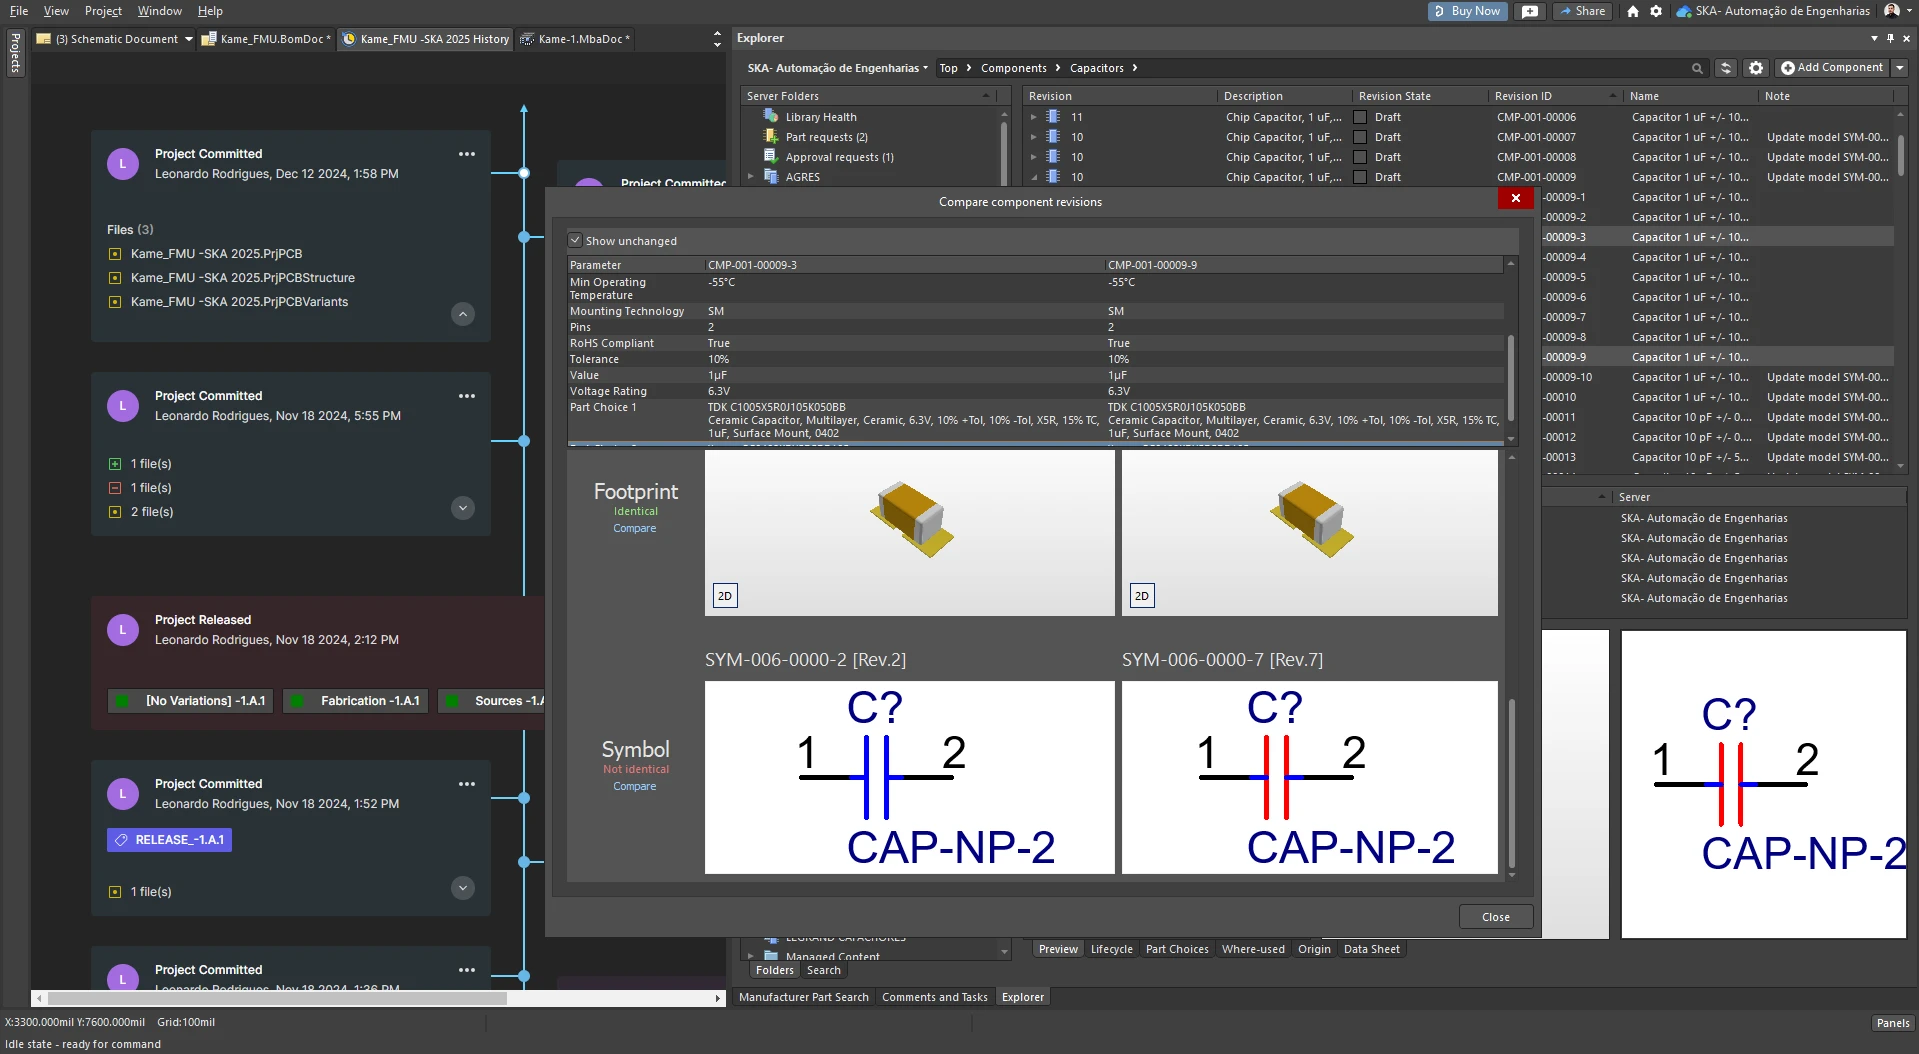Click timeline marker of Dec 12 commit
The height and width of the screenshot is (1054, 1919).
(x=524, y=173)
